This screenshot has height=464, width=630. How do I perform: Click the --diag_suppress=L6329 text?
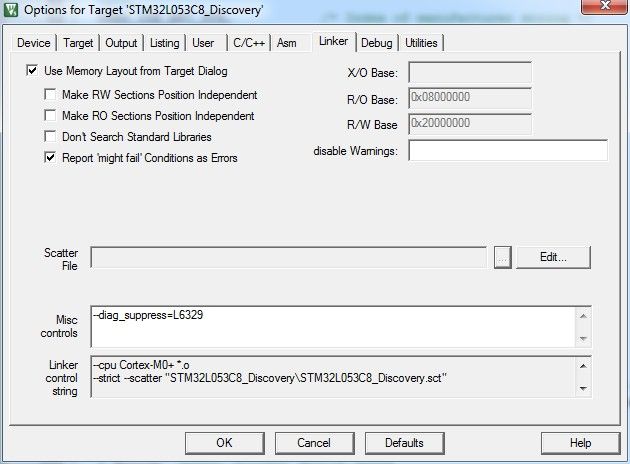[148, 315]
